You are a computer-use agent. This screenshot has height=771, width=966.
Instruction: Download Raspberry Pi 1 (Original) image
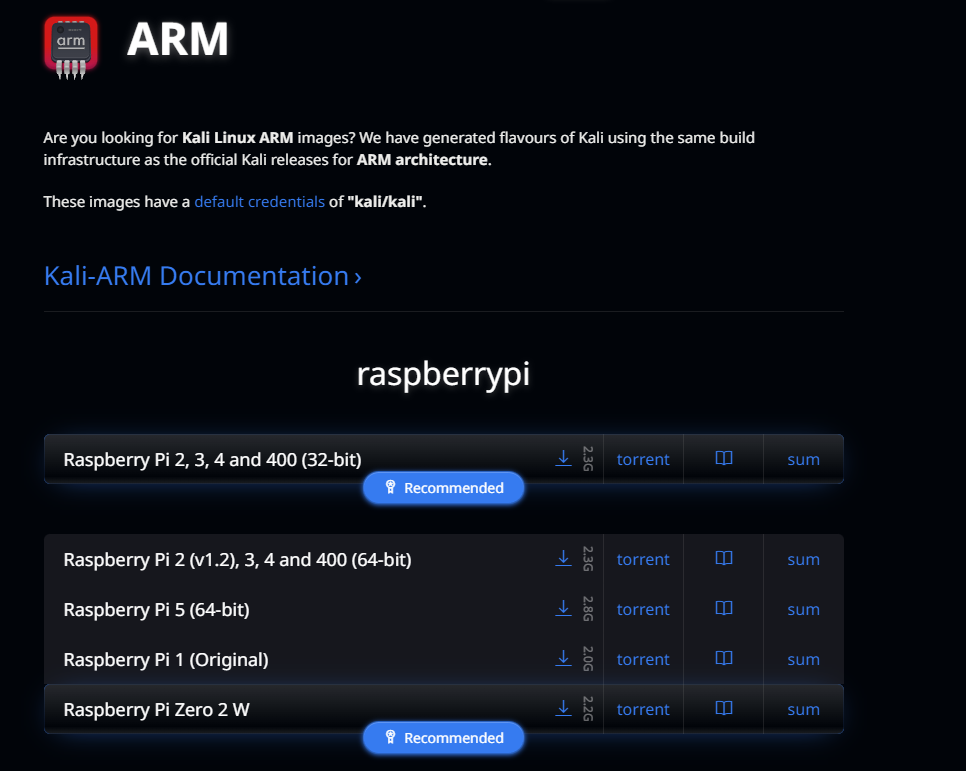[563, 658]
